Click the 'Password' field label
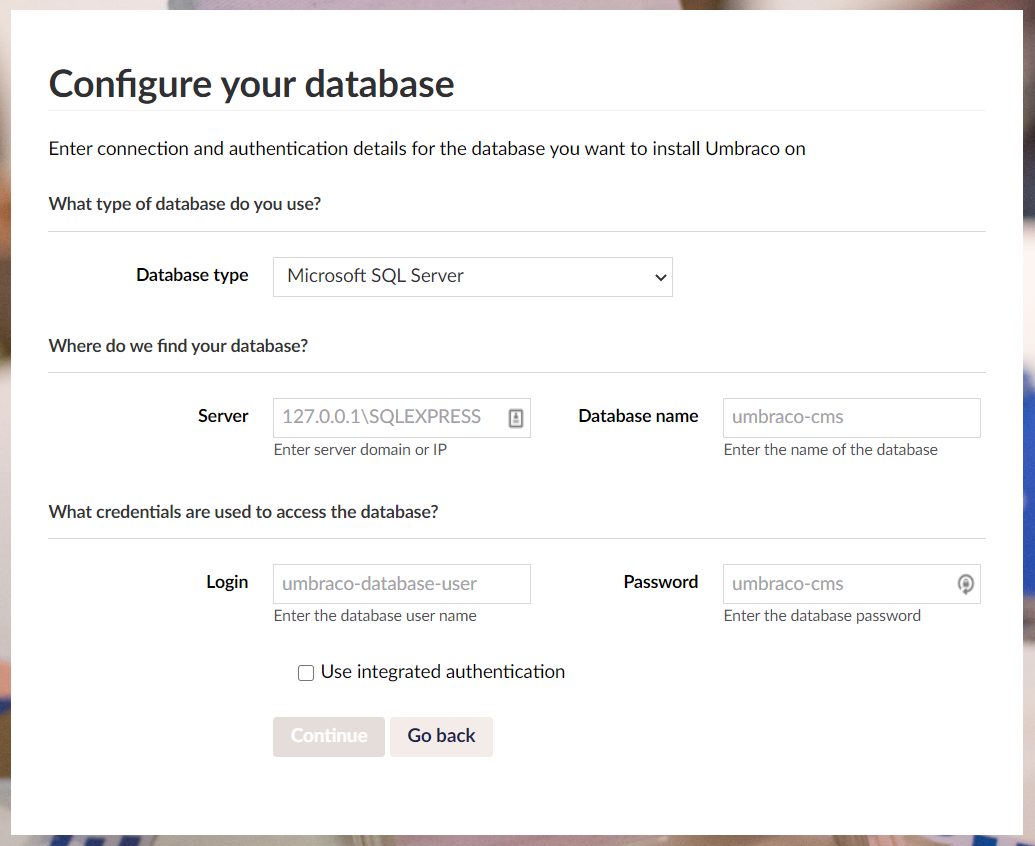Screen dimensions: 1035x846 (x=661, y=583)
